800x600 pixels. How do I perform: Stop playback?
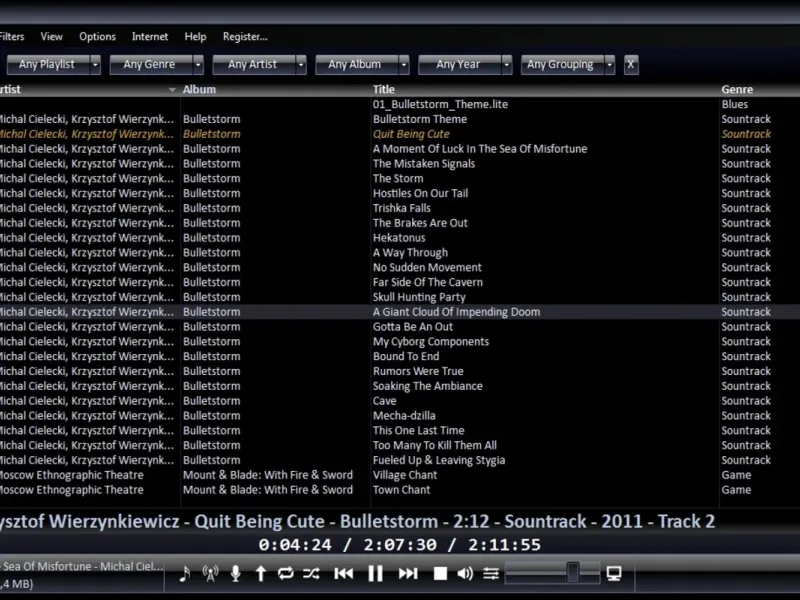(440, 573)
